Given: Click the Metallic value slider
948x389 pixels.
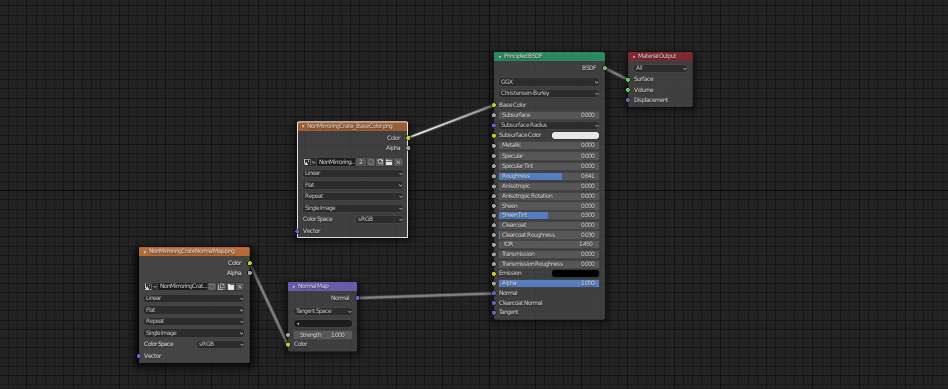Looking at the screenshot, I should [549, 145].
